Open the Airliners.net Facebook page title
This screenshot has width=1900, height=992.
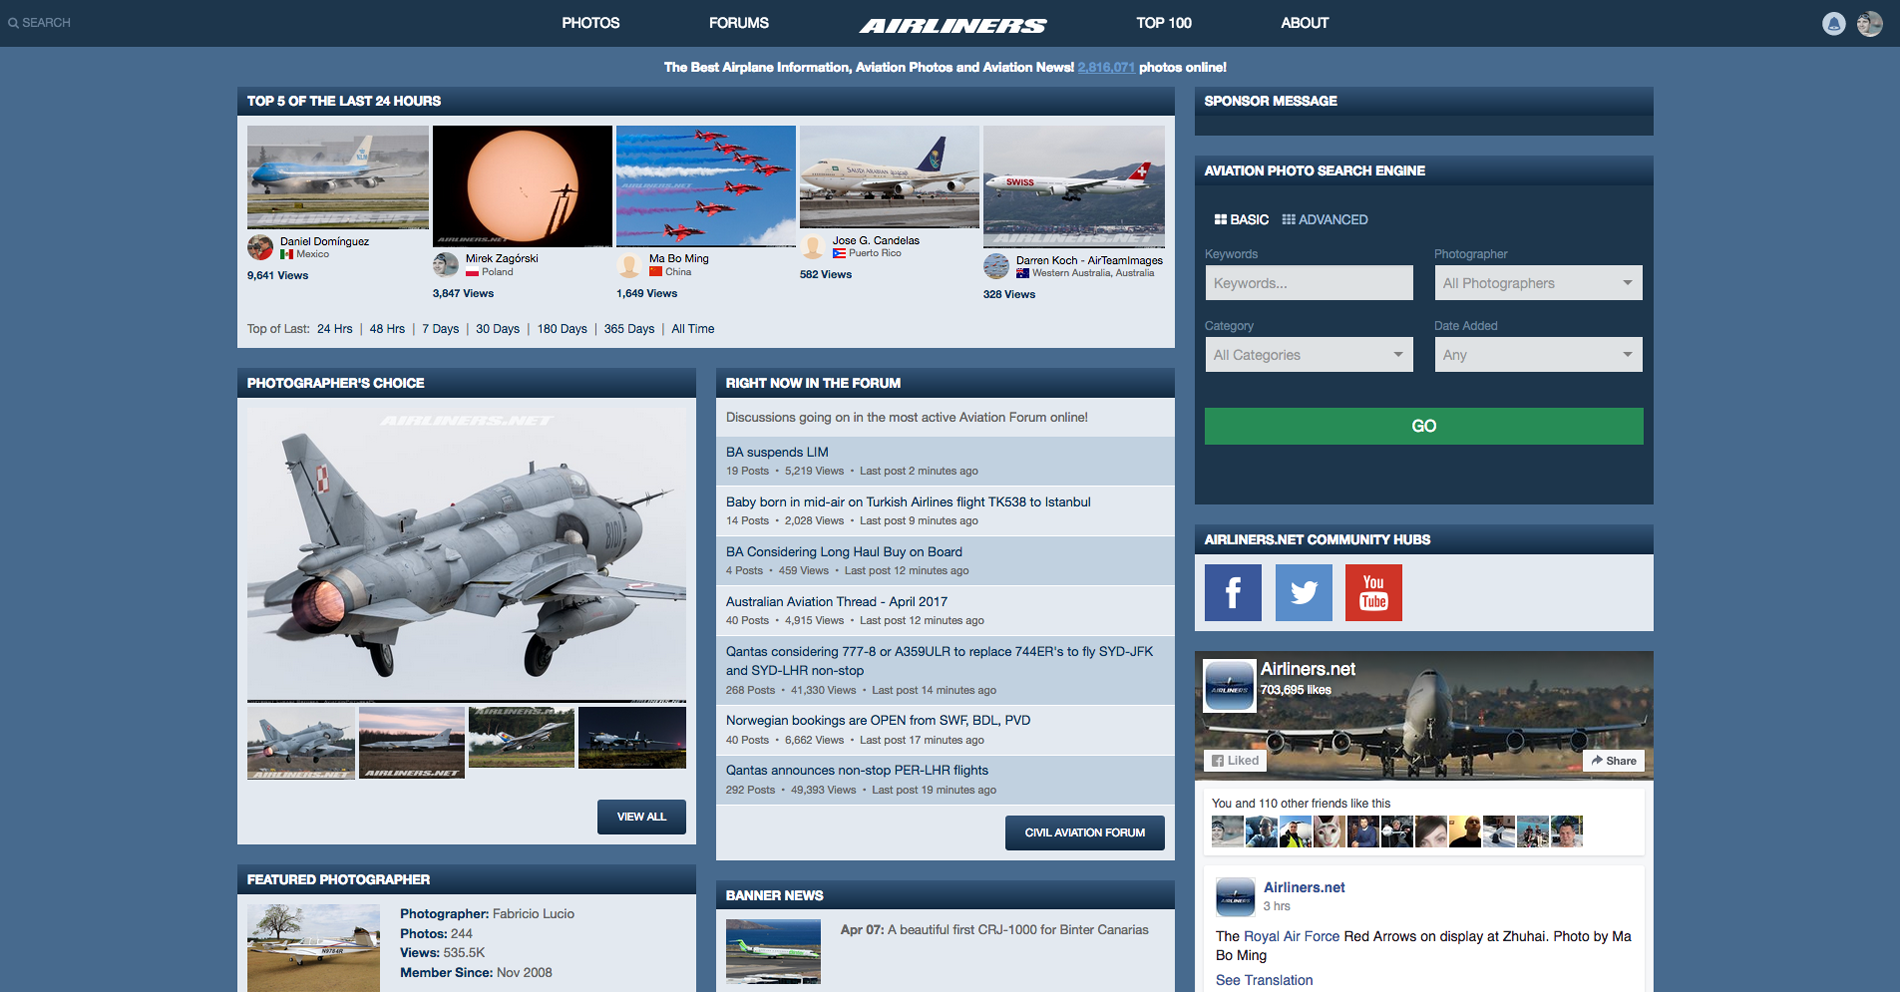coord(1307,669)
